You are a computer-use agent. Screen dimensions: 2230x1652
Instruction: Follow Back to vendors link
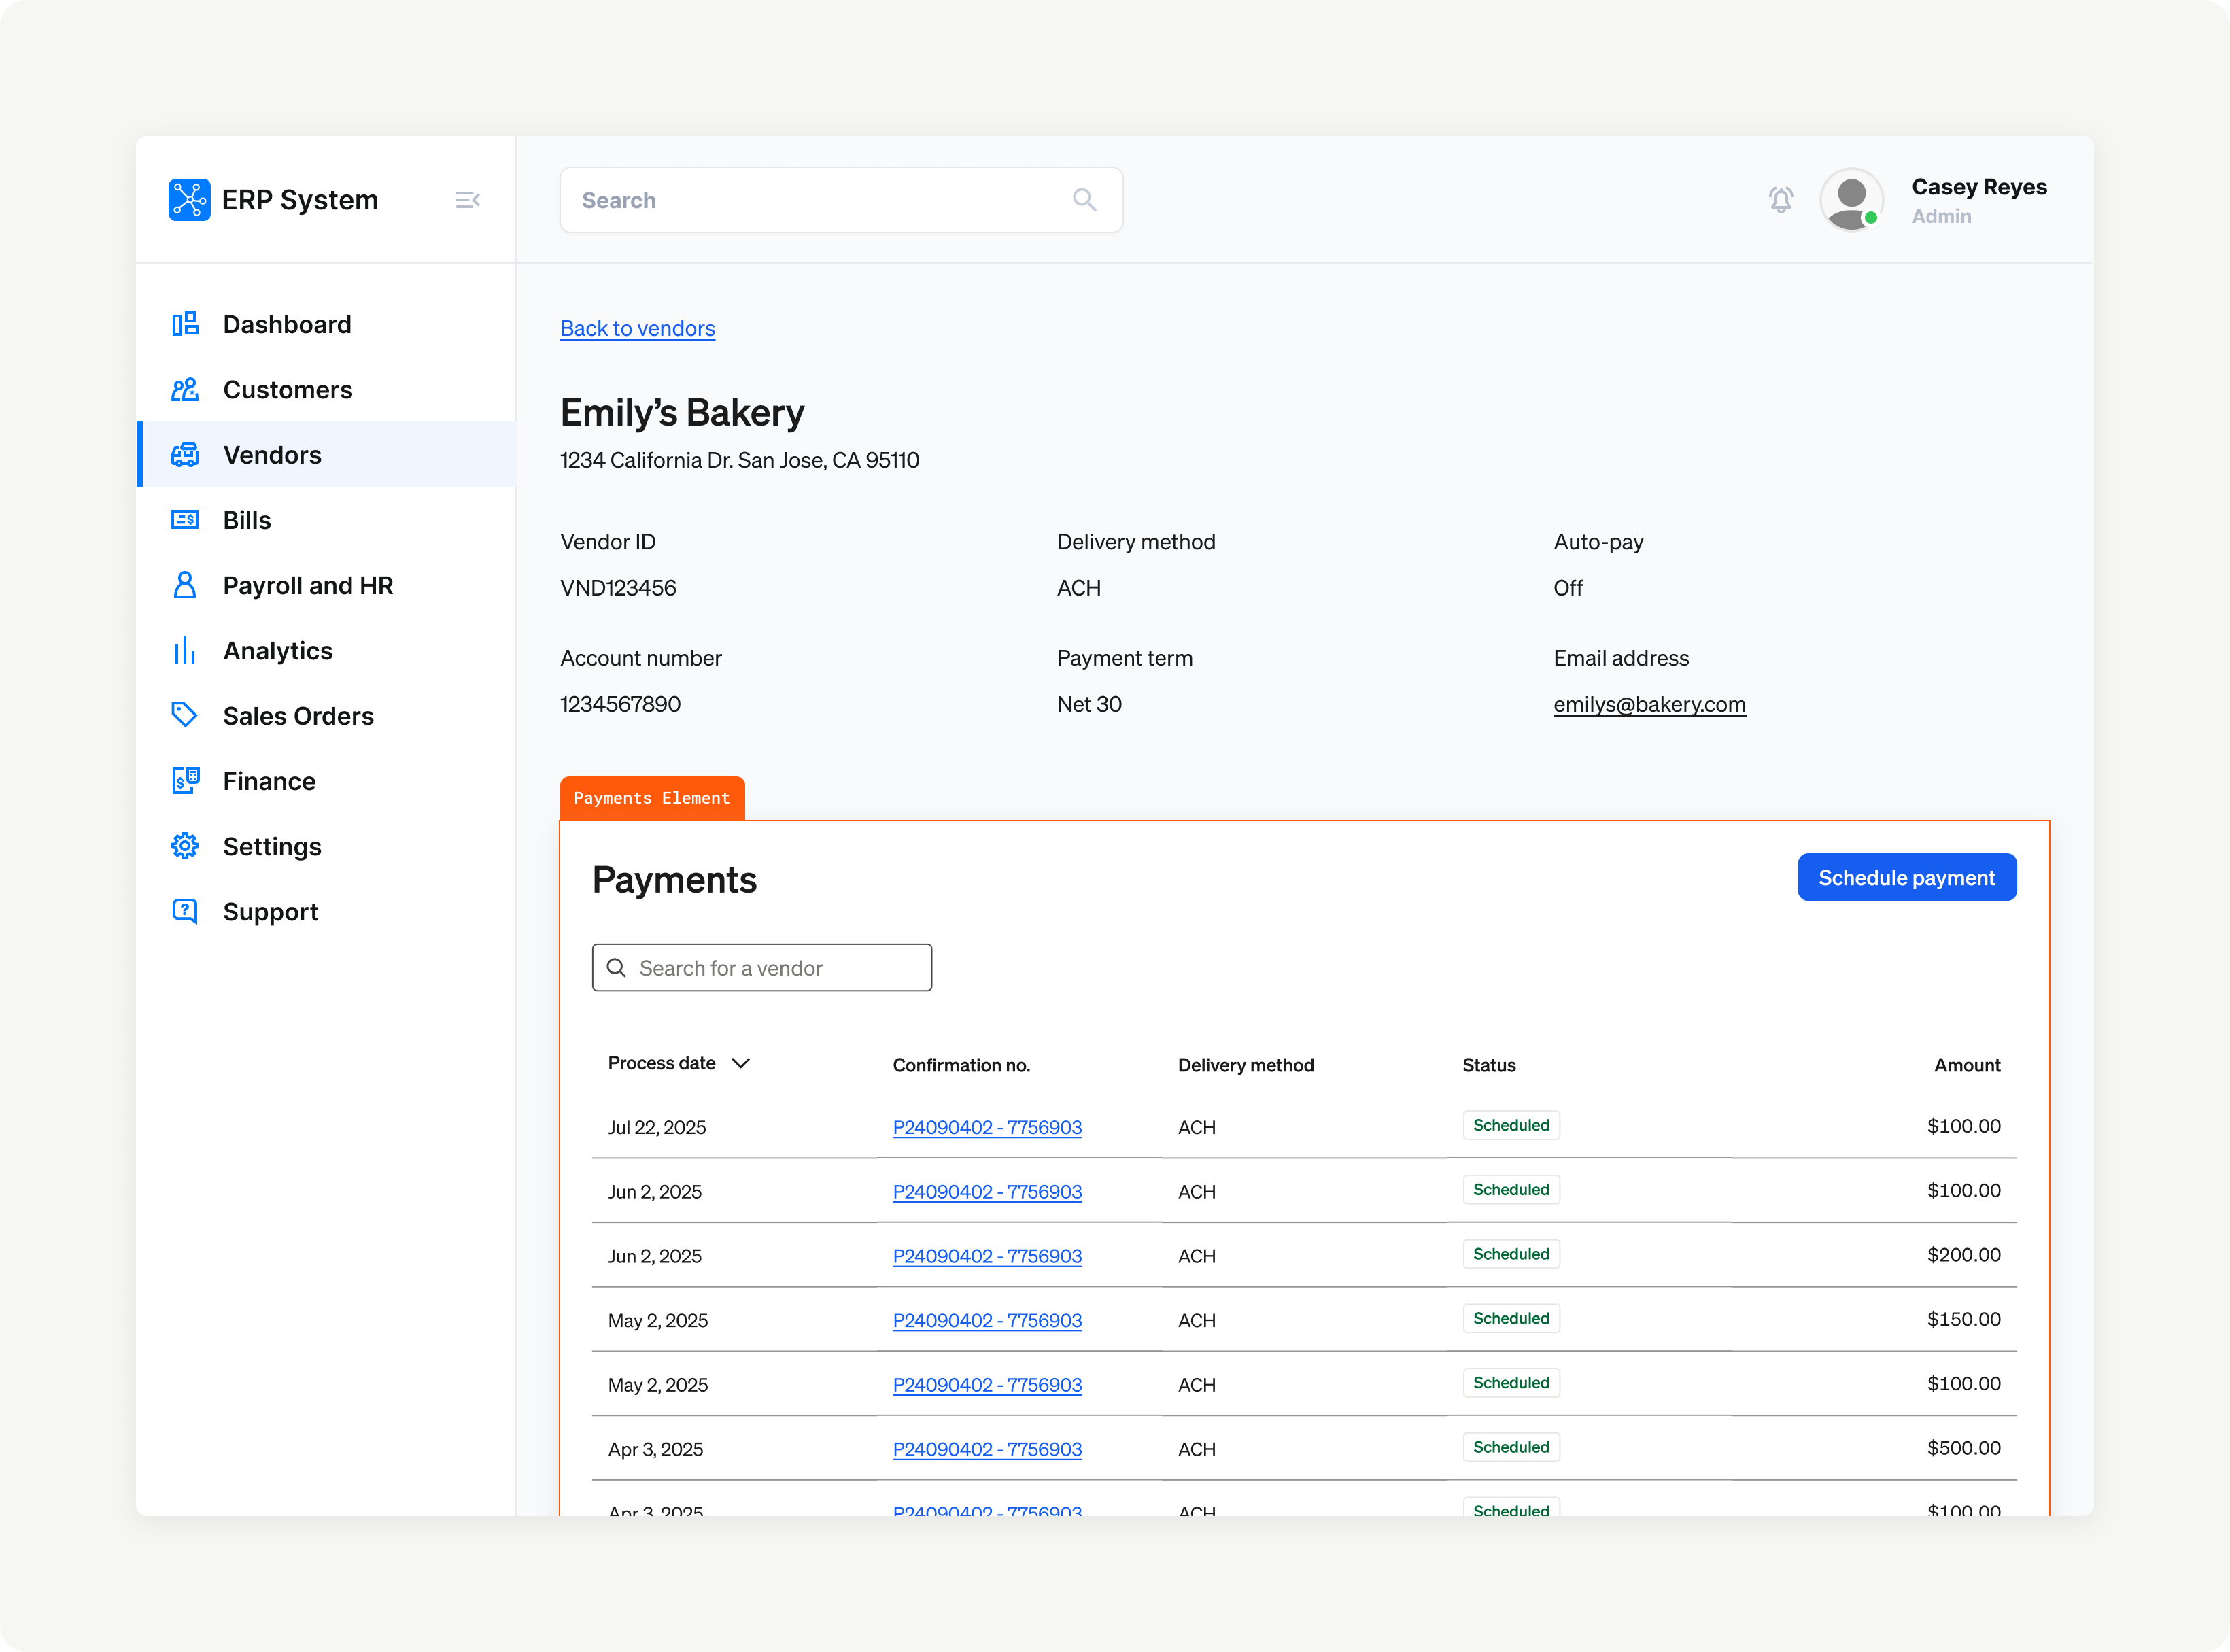click(637, 328)
